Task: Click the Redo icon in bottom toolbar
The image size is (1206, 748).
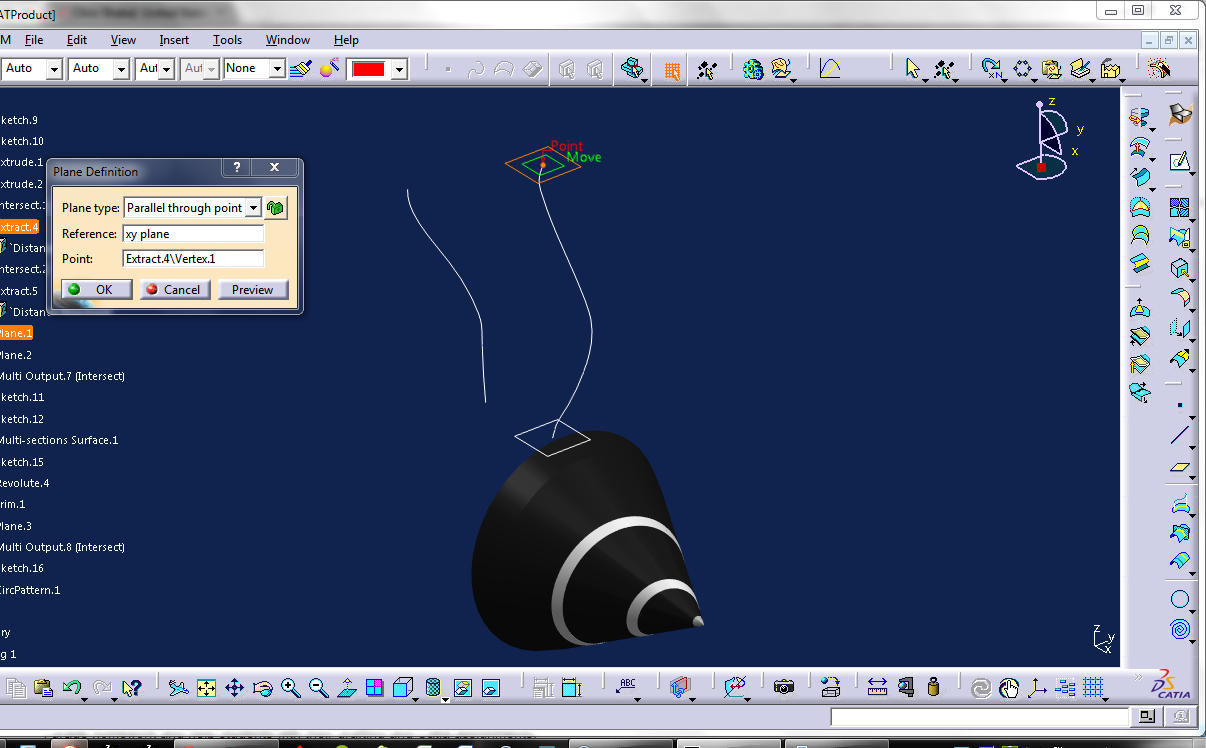Action: tap(101, 687)
